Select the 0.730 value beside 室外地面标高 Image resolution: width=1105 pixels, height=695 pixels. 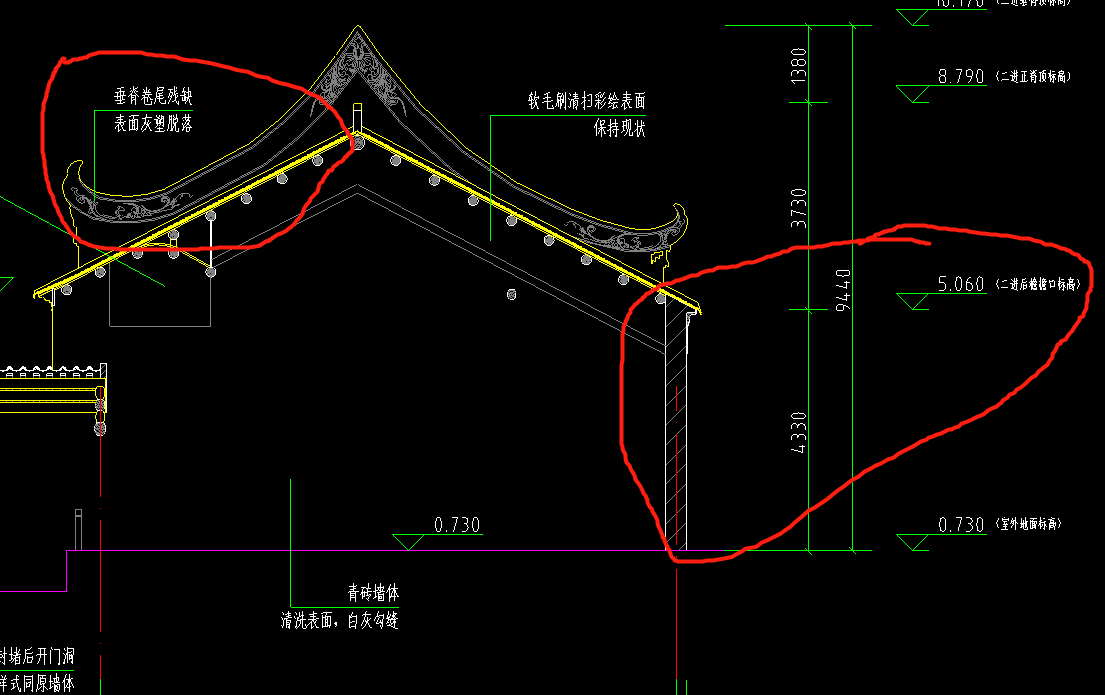[x=961, y=524]
